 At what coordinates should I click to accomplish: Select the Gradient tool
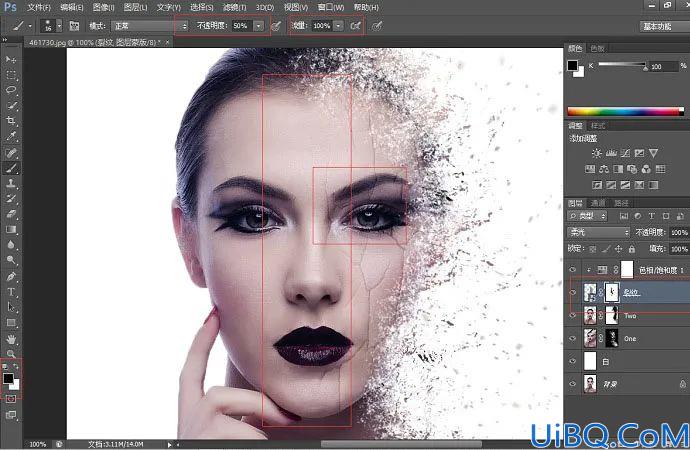click(11, 230)
